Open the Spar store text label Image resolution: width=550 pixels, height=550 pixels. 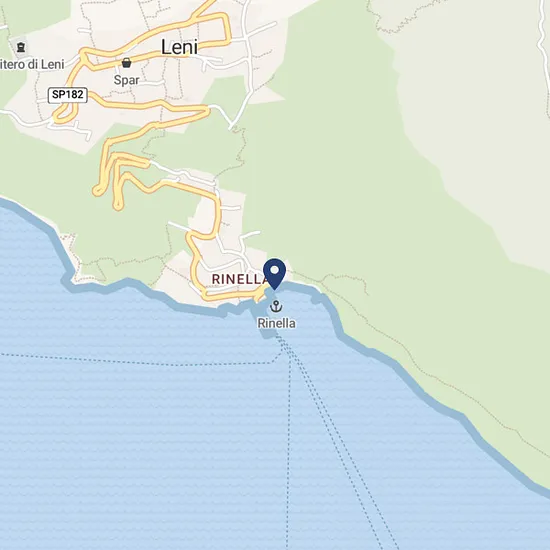coord(127,80)
